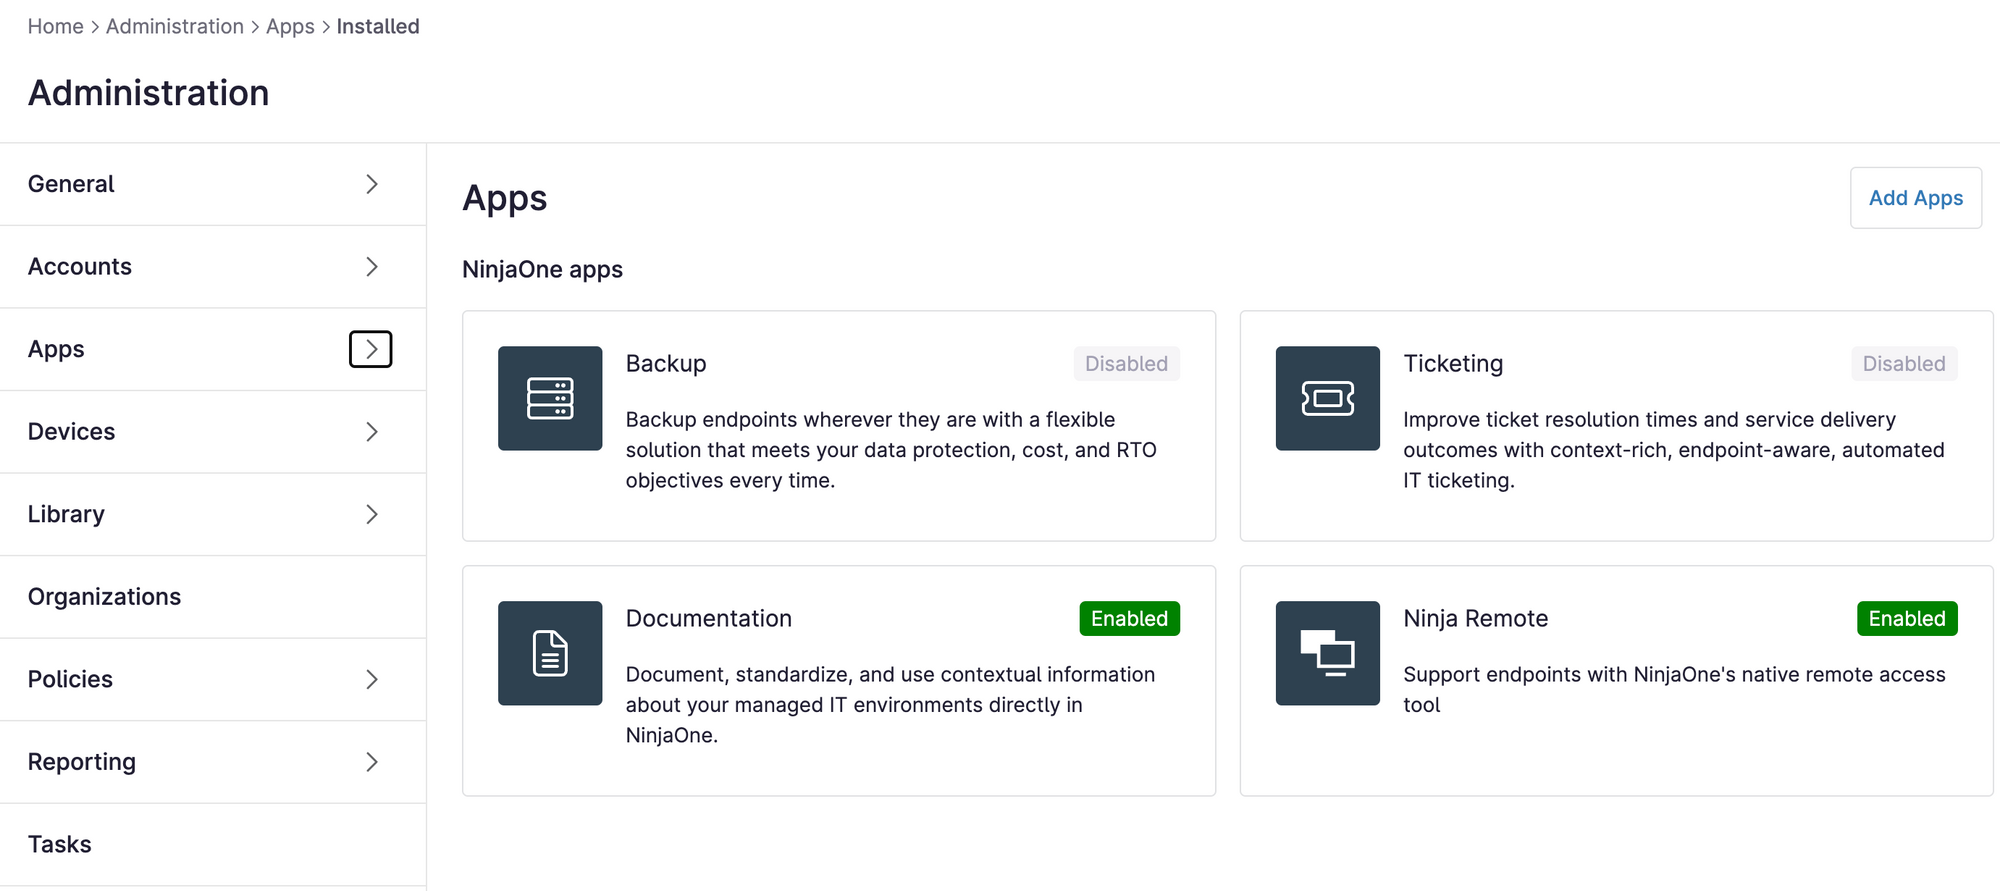Open the Library sidebar item

click(x=213, y=514)
